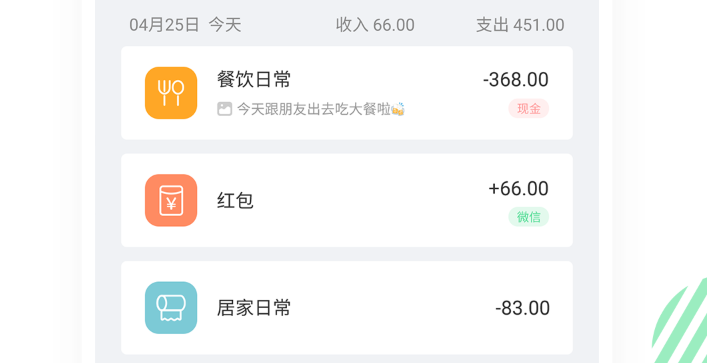
Task: Tap the 餐饮日常 category title text
Action: pyautogui.click(x=254, y=80)
